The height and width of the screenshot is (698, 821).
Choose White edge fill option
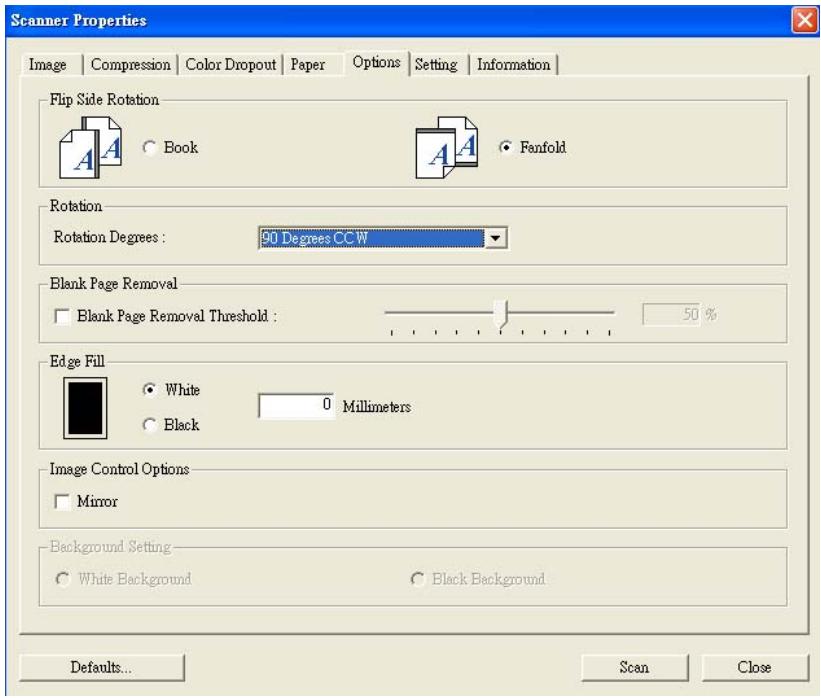150,390
